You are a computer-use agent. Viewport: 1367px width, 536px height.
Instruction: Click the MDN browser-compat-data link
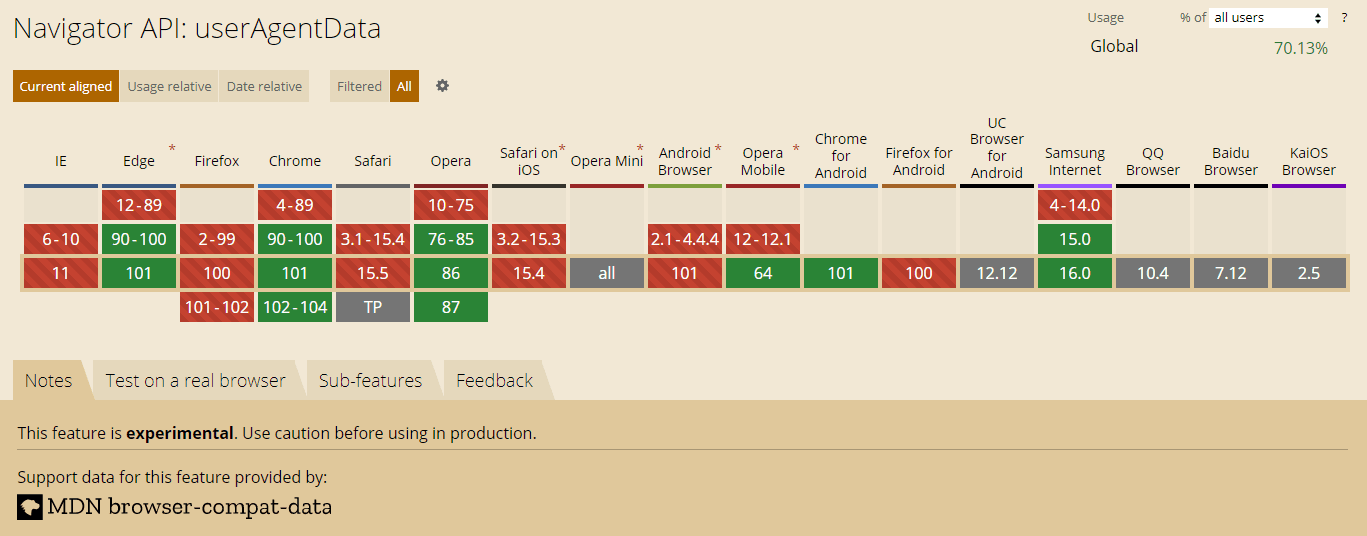point(189,507)
